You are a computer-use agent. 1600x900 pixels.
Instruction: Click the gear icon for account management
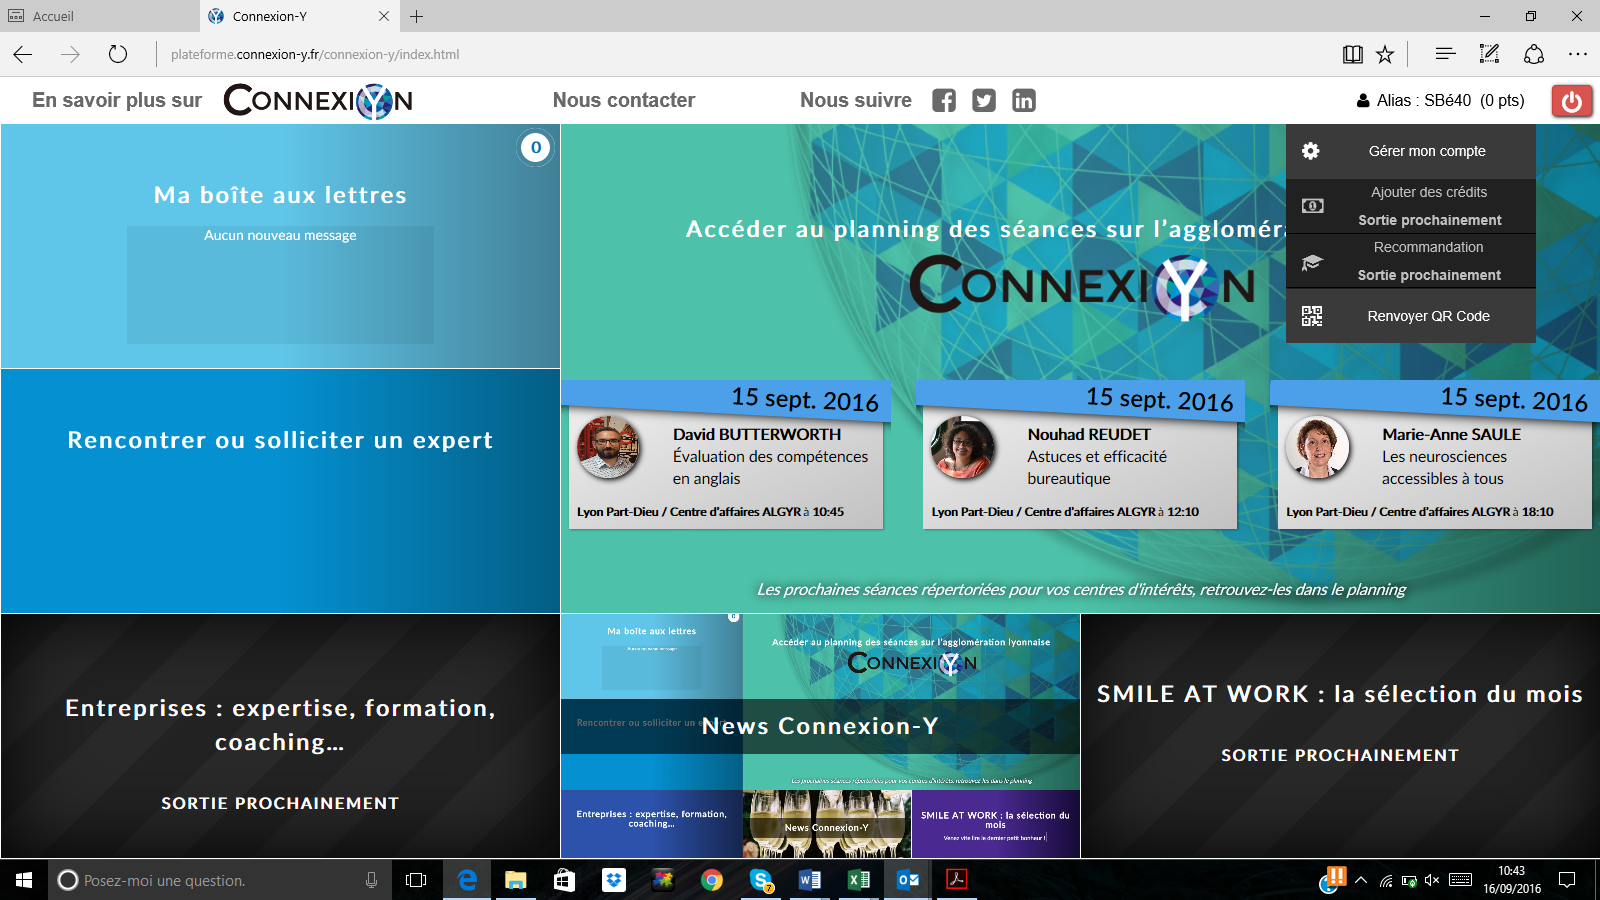pos(1311,151)
